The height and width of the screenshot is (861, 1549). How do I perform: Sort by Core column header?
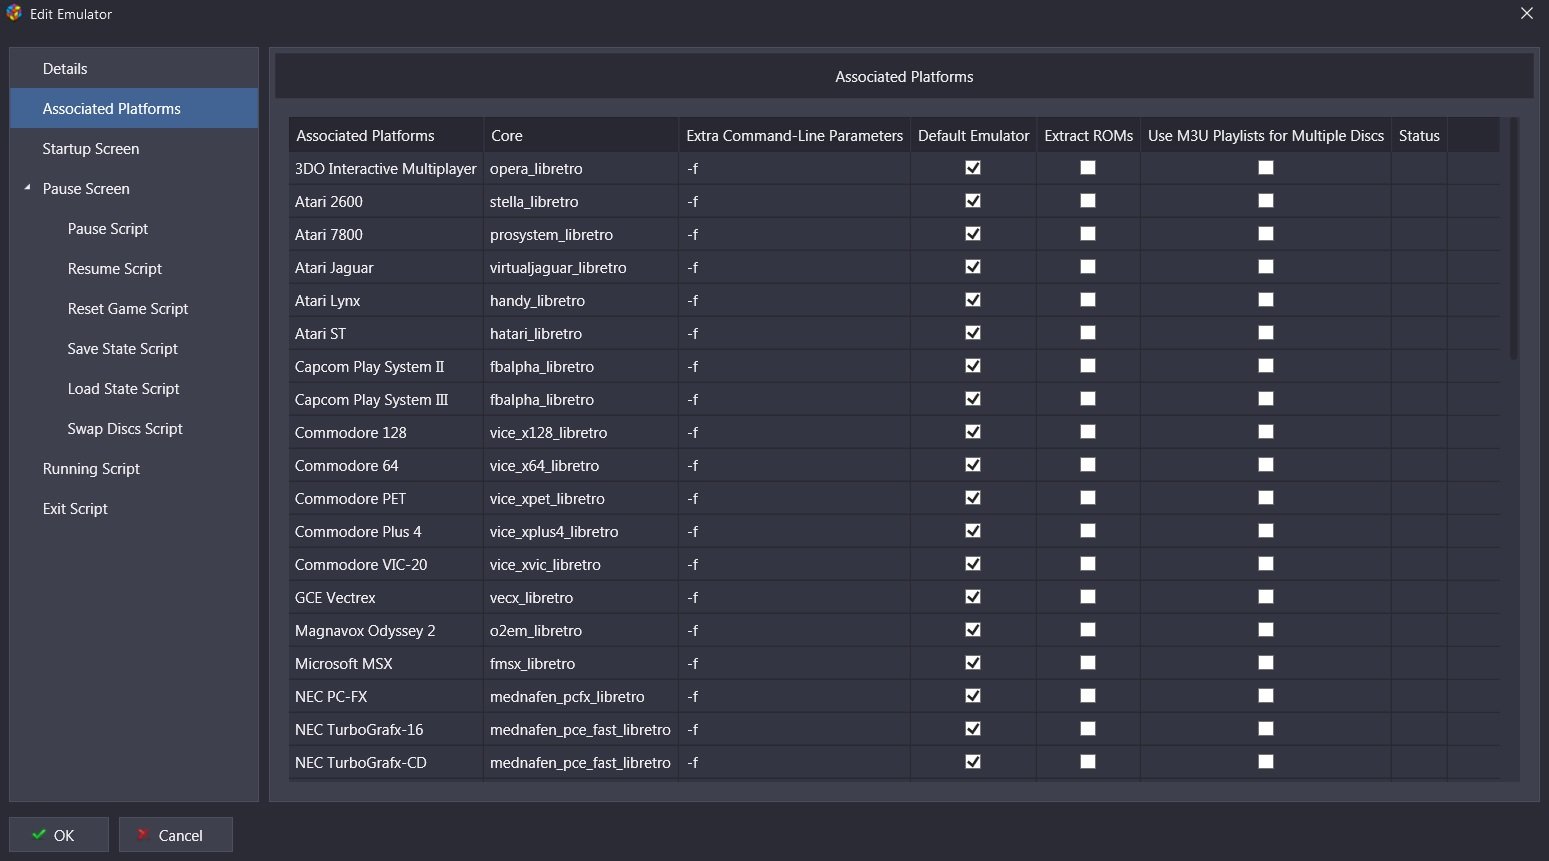pos(581,135)
